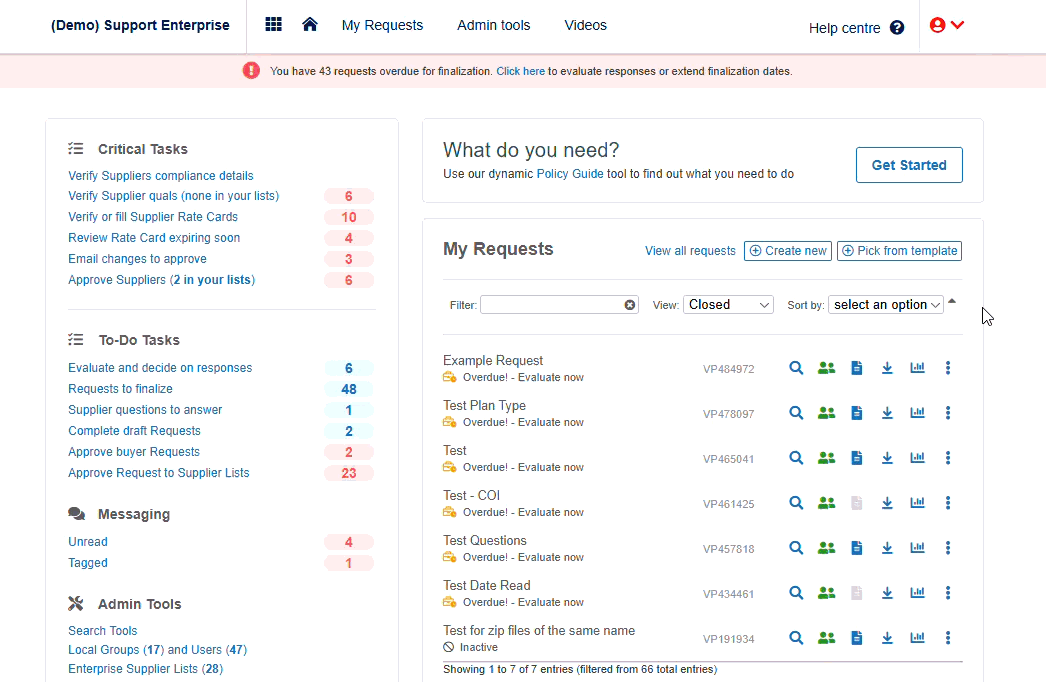Click the count badge 10 for Rate Cards
Screen dimensions: 1046x682
click(x=349, y=218)
